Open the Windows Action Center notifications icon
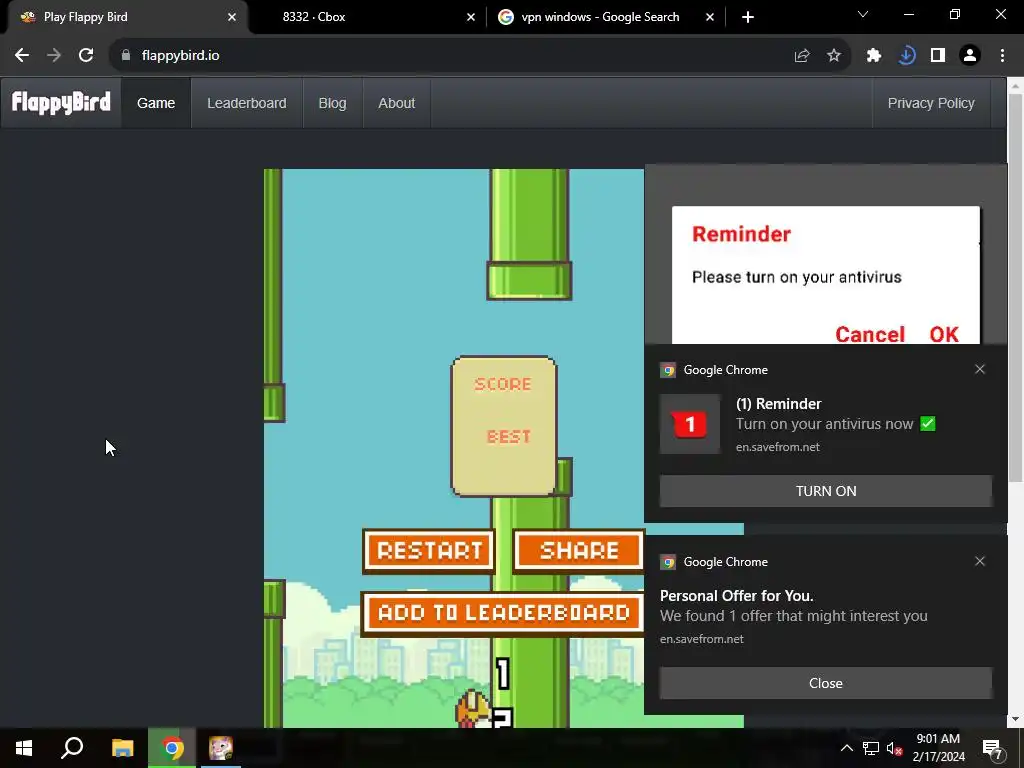1024x768 pixels. tap(993, 749)
